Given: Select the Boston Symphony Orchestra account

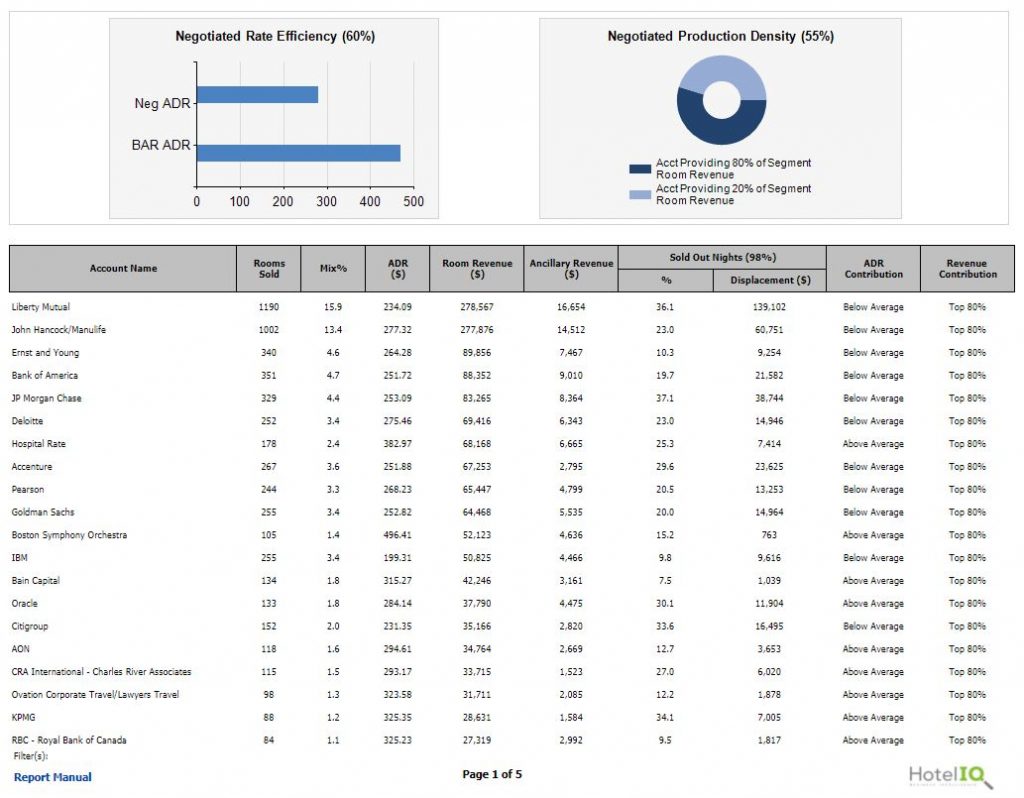Looking at the screenshot, I should point(69,535).
